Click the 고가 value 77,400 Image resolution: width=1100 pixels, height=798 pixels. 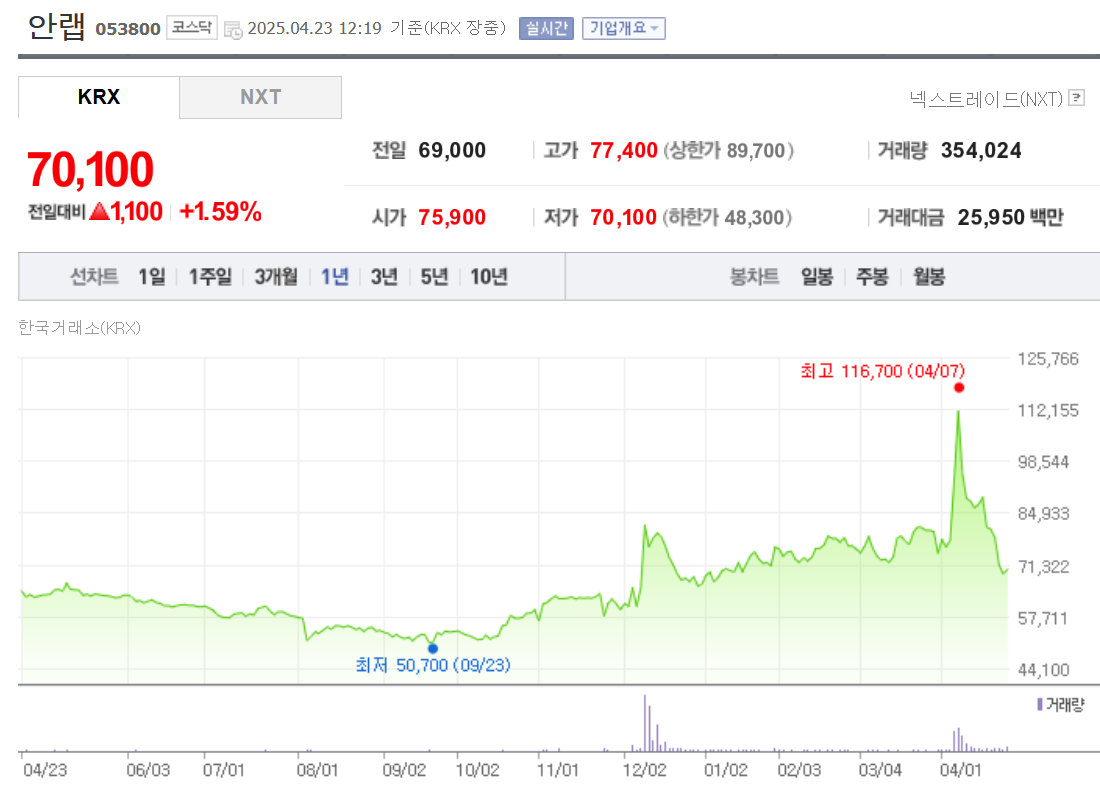click(x=624, y=150)
